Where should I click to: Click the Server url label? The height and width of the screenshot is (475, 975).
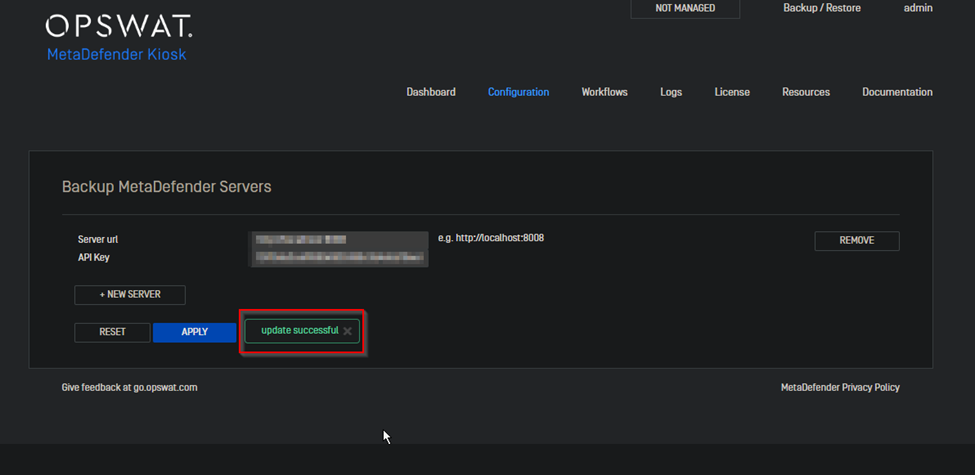pos(98,239)
